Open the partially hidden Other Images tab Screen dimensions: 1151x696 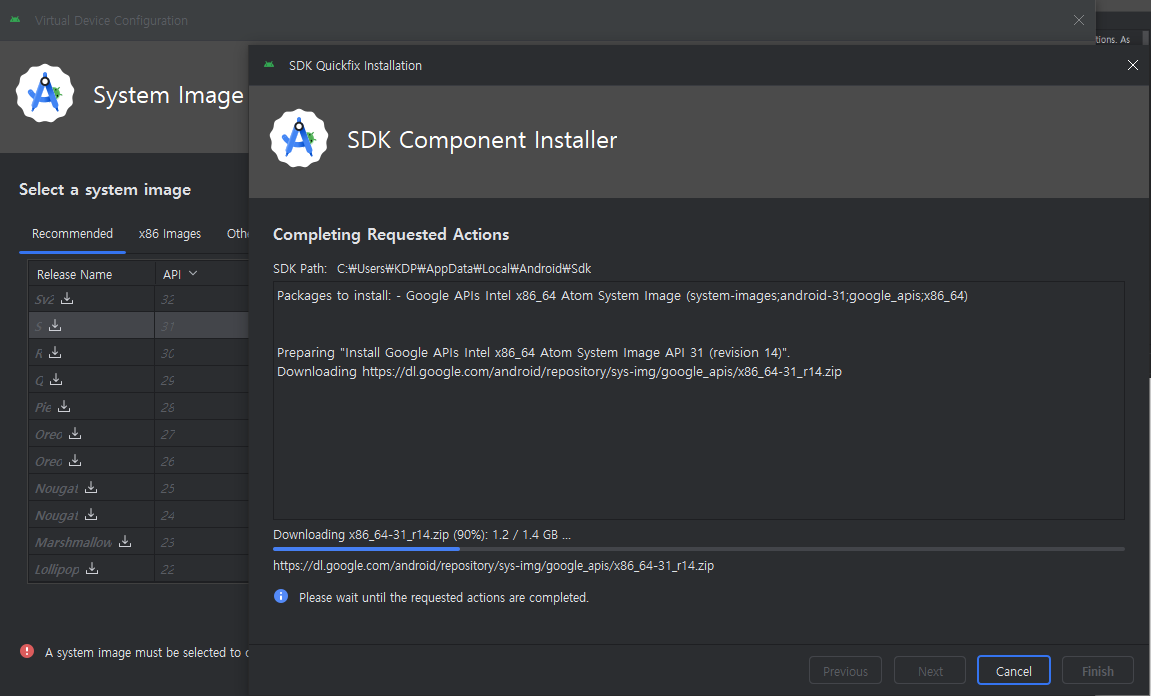(x=237, y=233)
